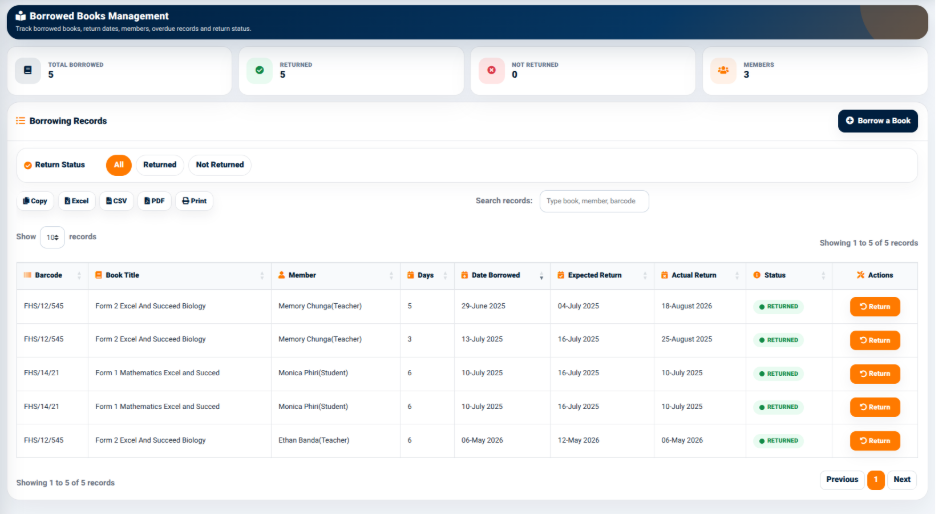Image resolution: width=936 pixels, height=514 pixels.
Task: Click the Borrow a Book button
Action: click(x=878, y=121)
